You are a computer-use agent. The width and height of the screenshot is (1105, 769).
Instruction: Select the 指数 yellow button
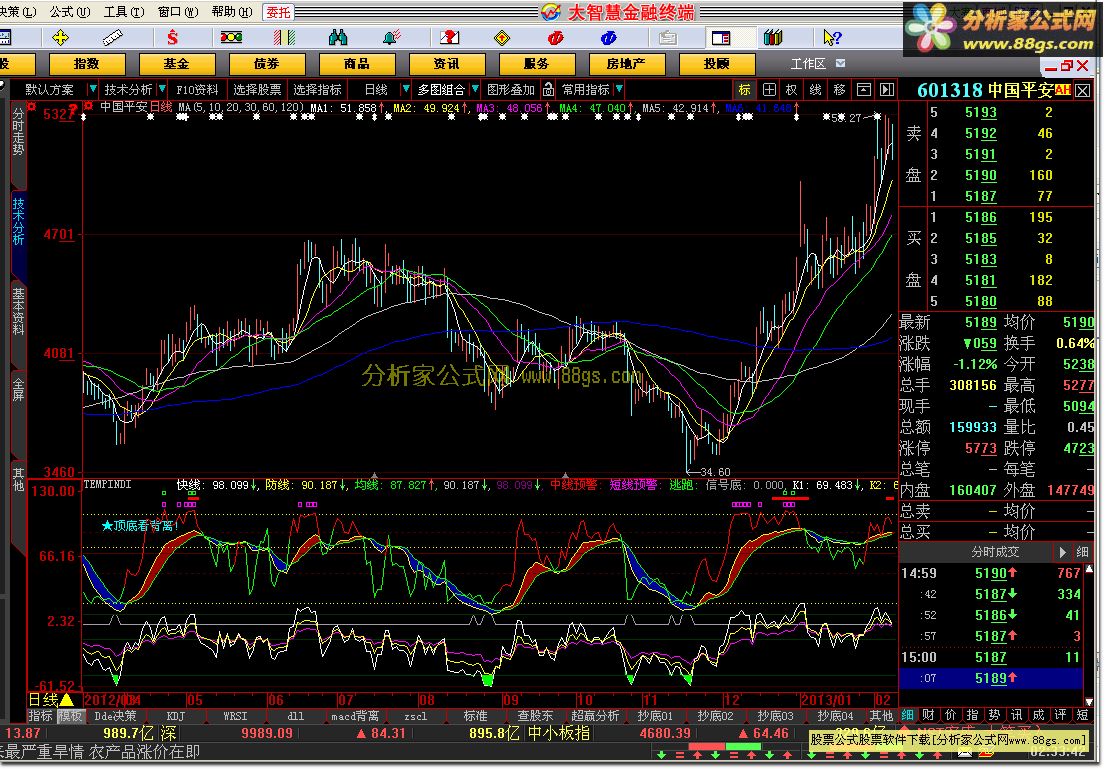click(x=87, y=64)
